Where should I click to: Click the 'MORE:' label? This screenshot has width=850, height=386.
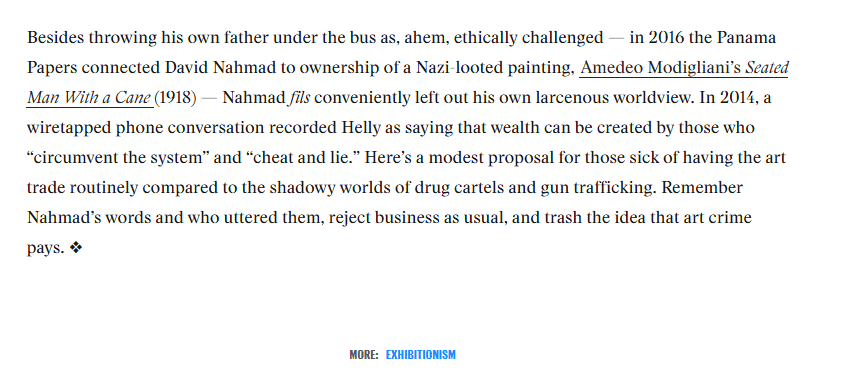point(364,355)
